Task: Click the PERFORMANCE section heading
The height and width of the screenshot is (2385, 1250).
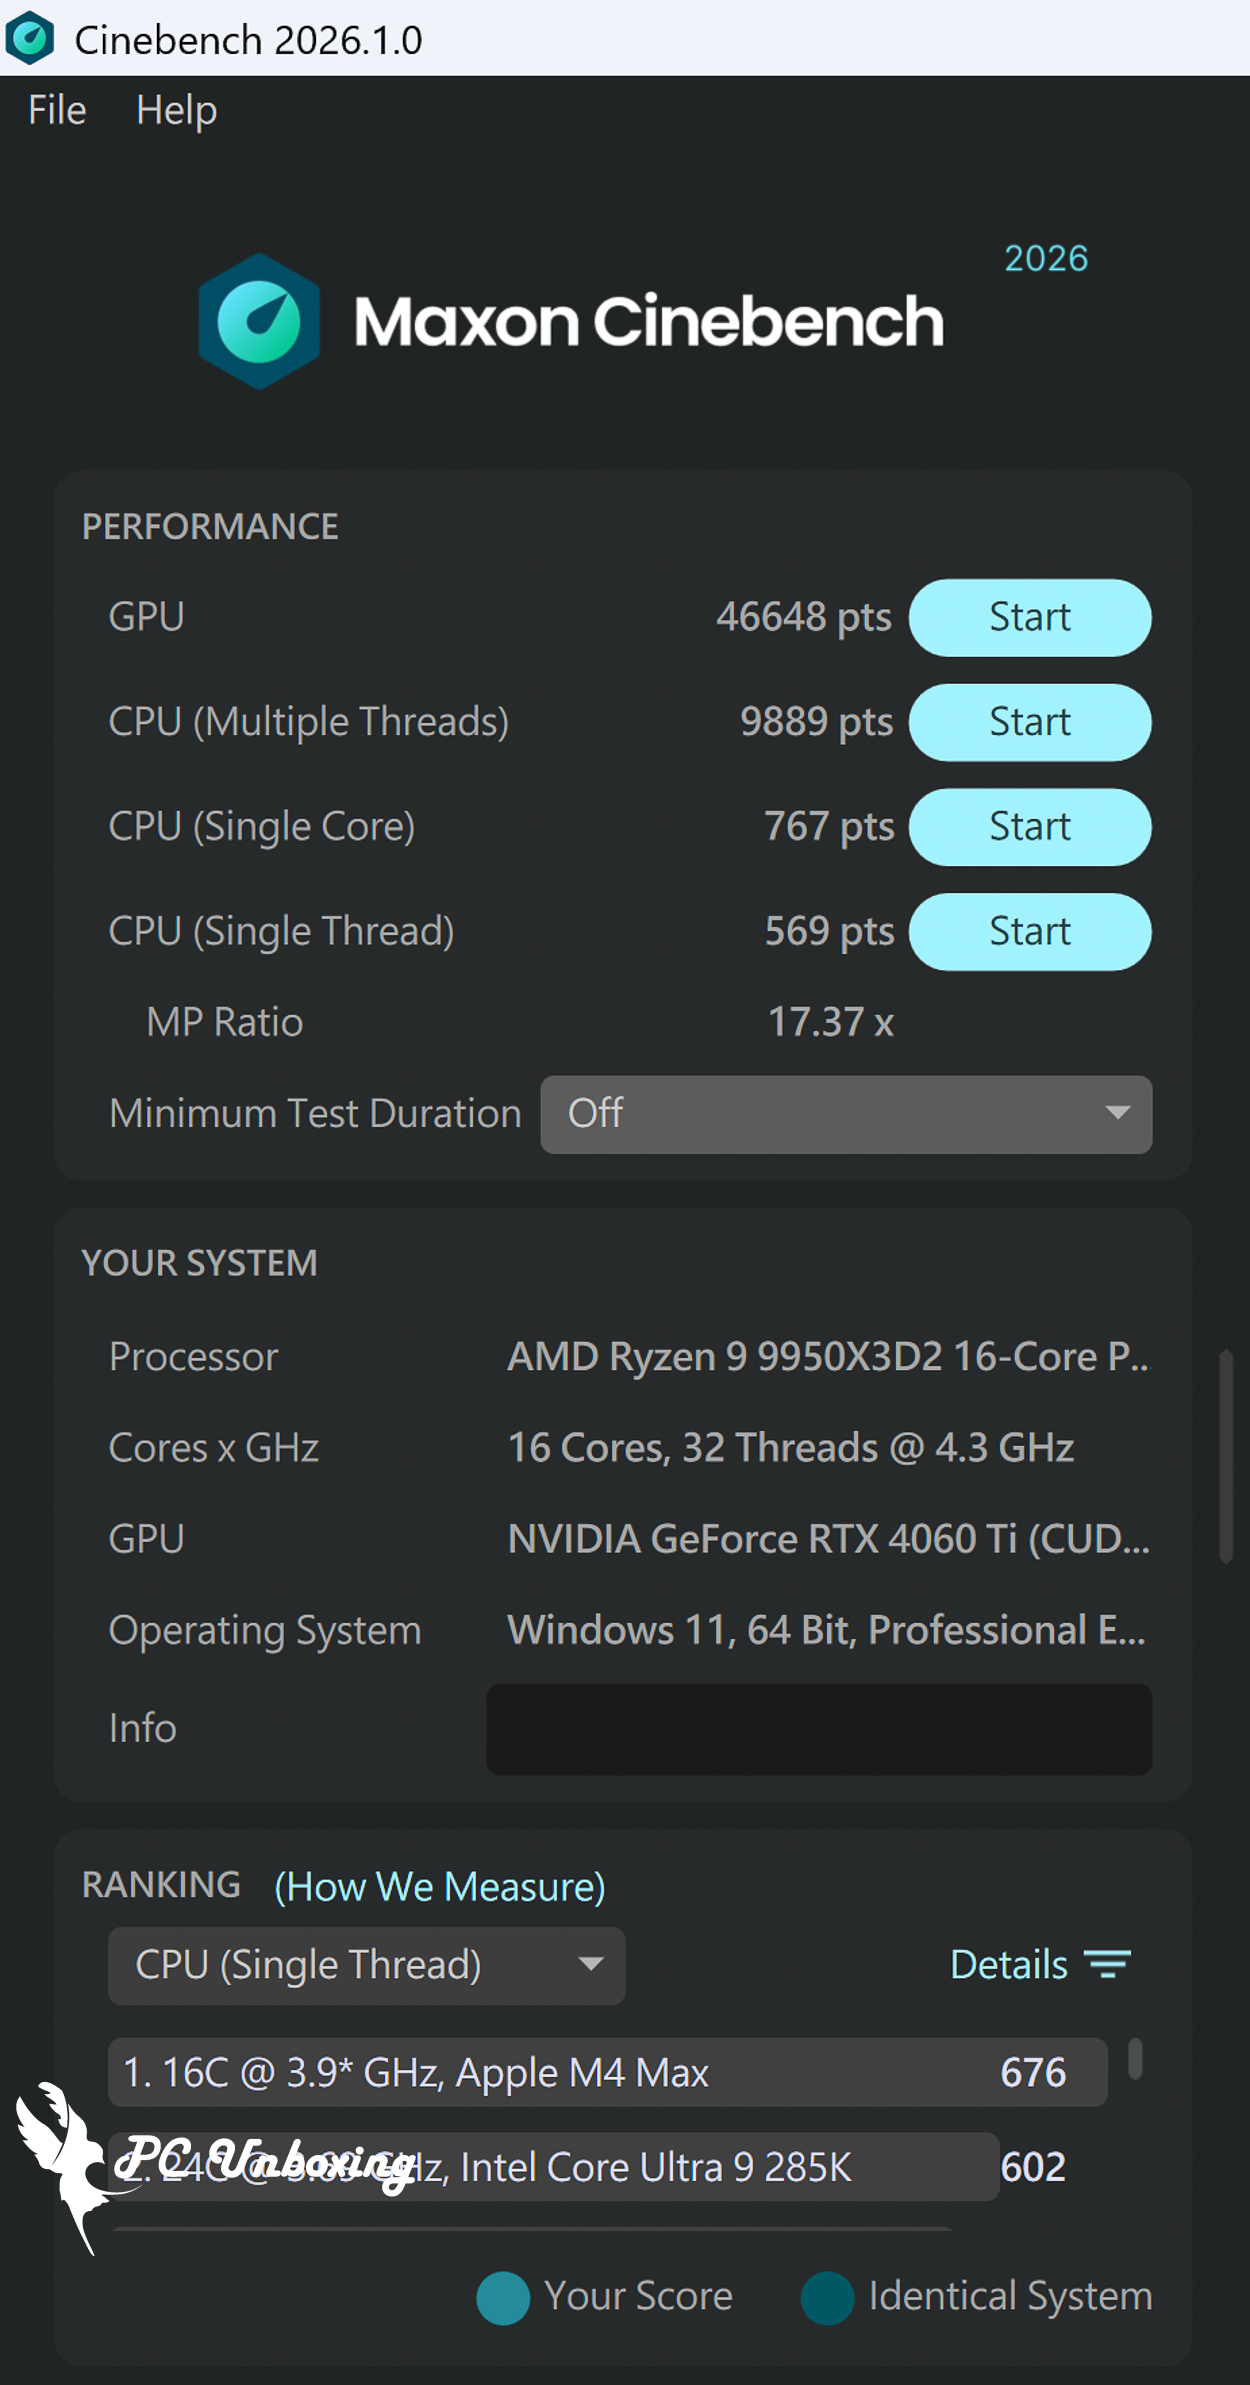Action: tap(210, 527)
